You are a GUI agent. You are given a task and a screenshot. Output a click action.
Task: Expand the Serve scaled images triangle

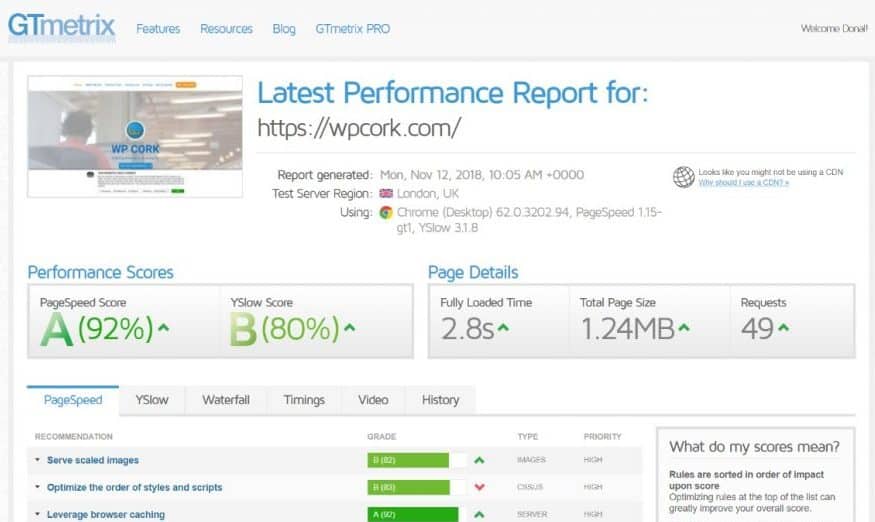click(37, 459)
